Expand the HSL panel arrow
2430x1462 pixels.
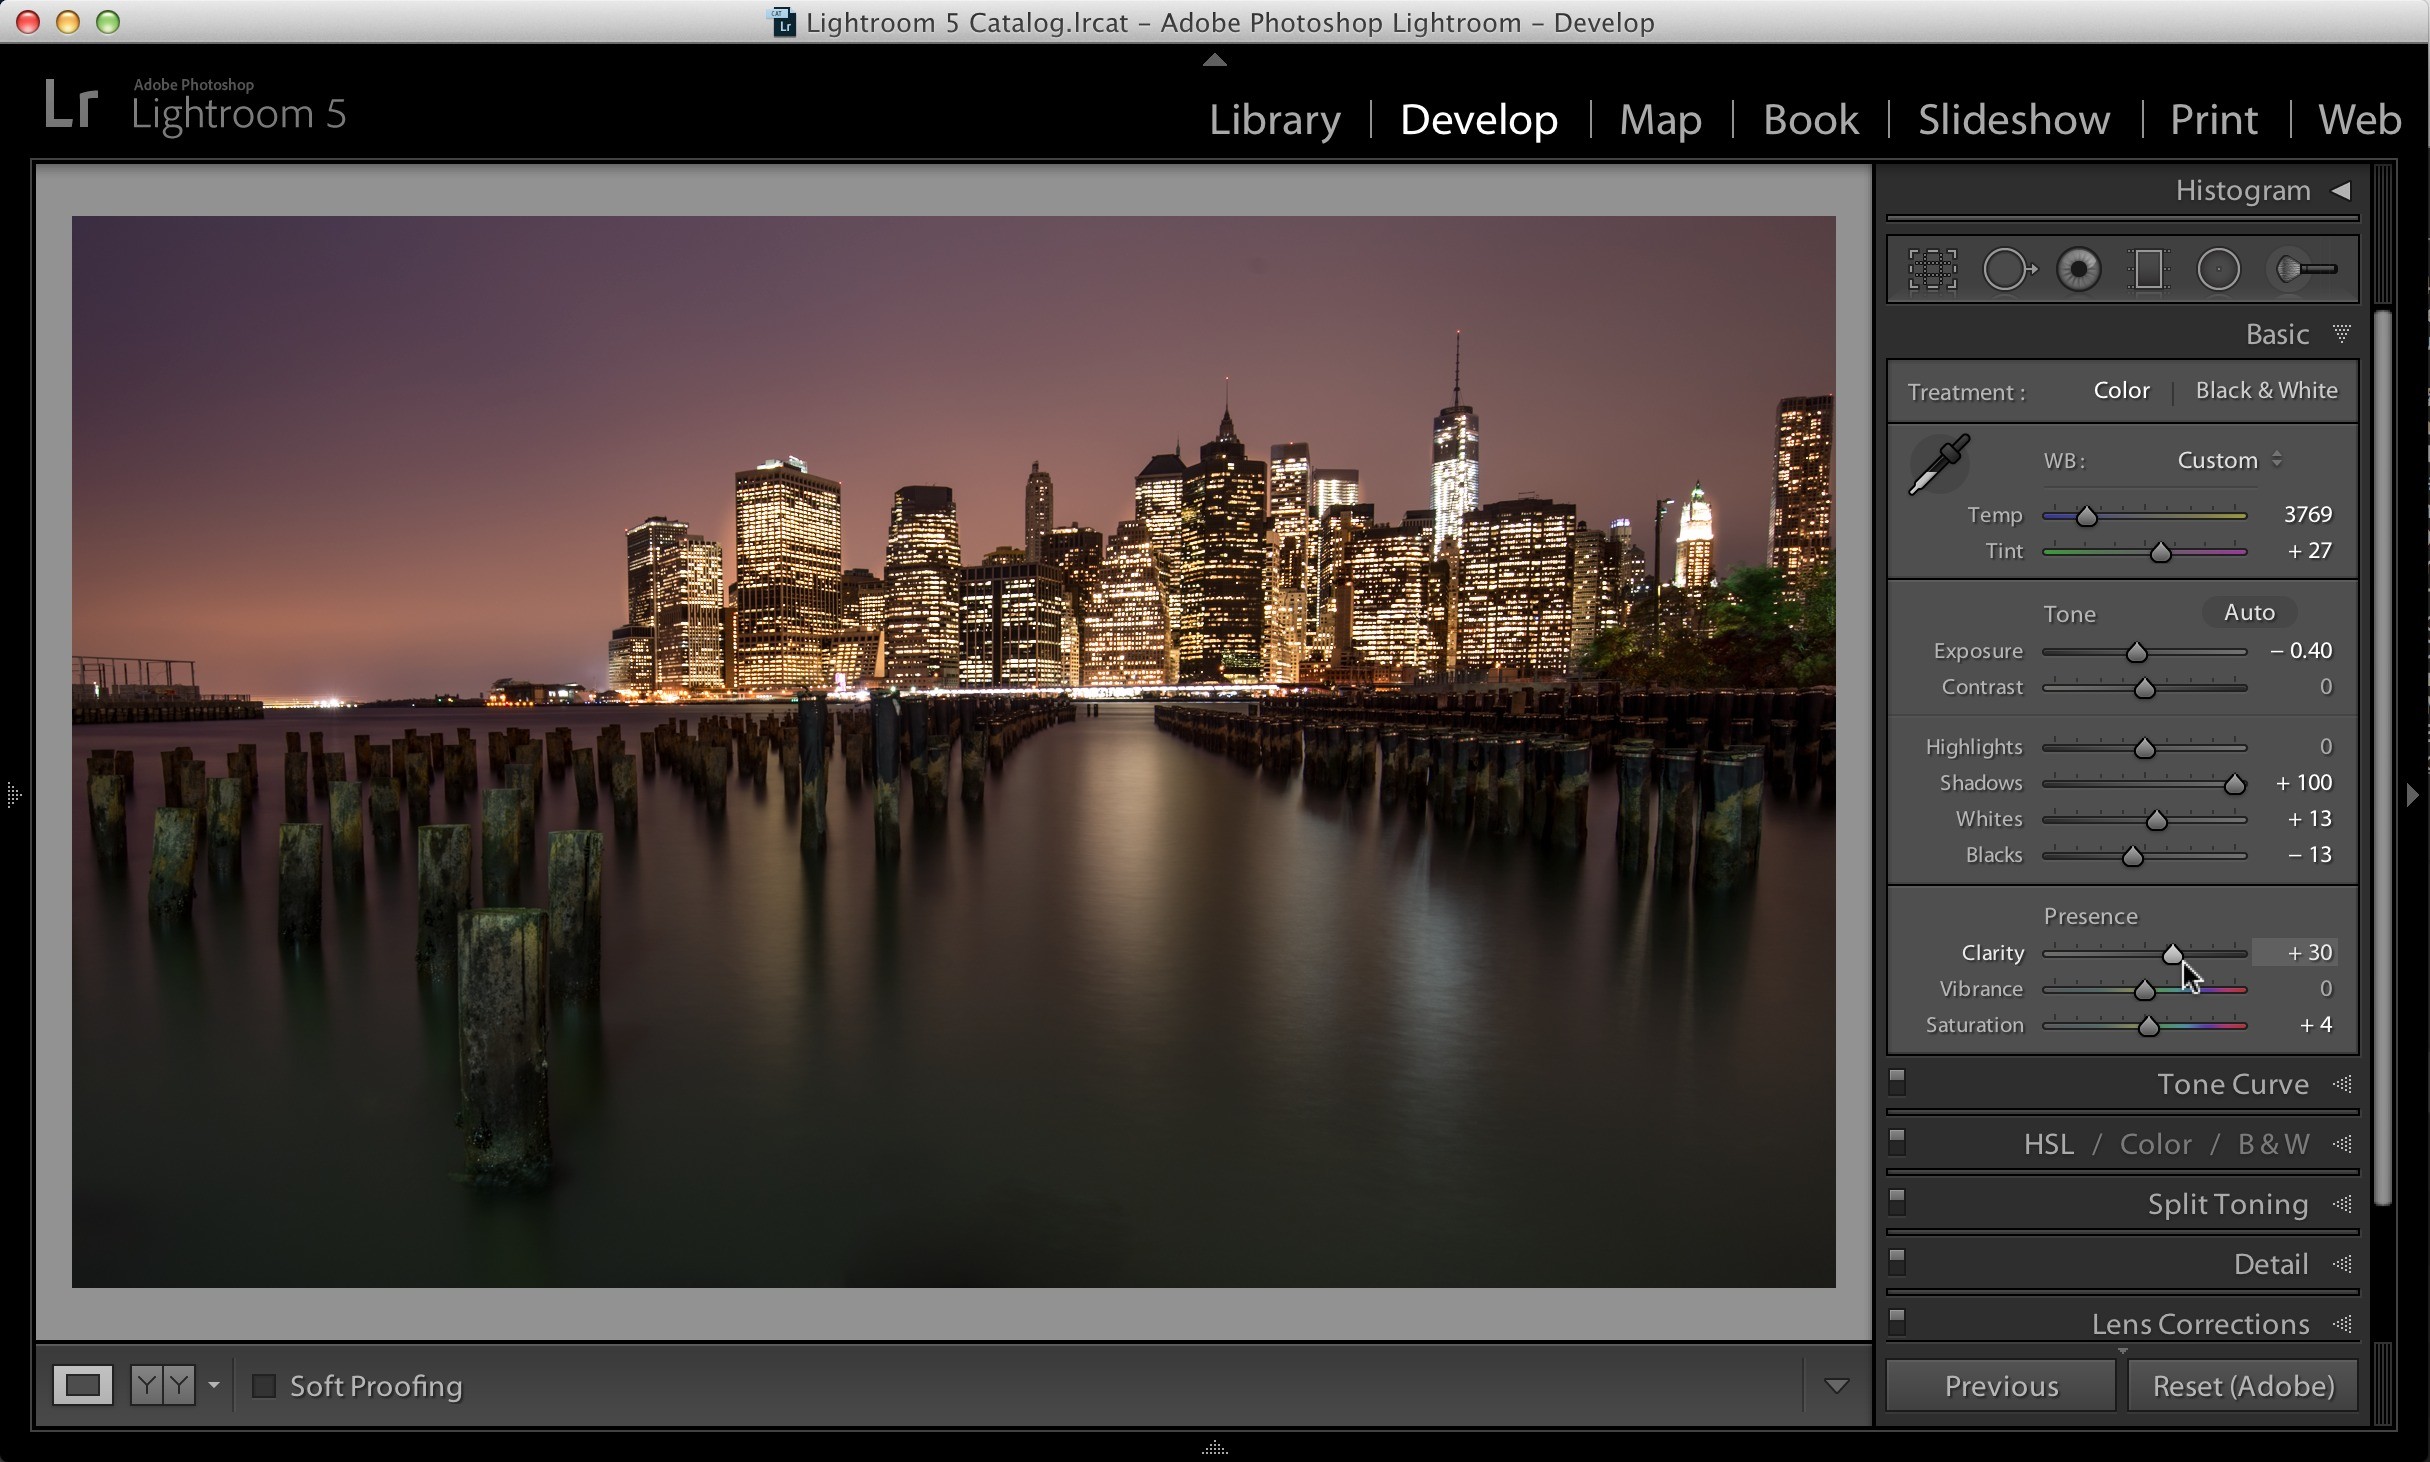(x=2342, y=1145)
